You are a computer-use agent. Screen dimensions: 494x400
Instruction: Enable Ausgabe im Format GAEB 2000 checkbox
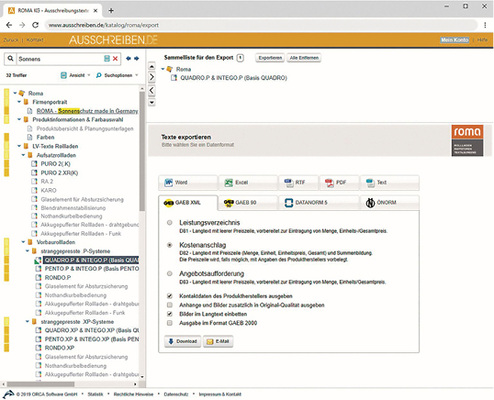[x=170, y=323]
